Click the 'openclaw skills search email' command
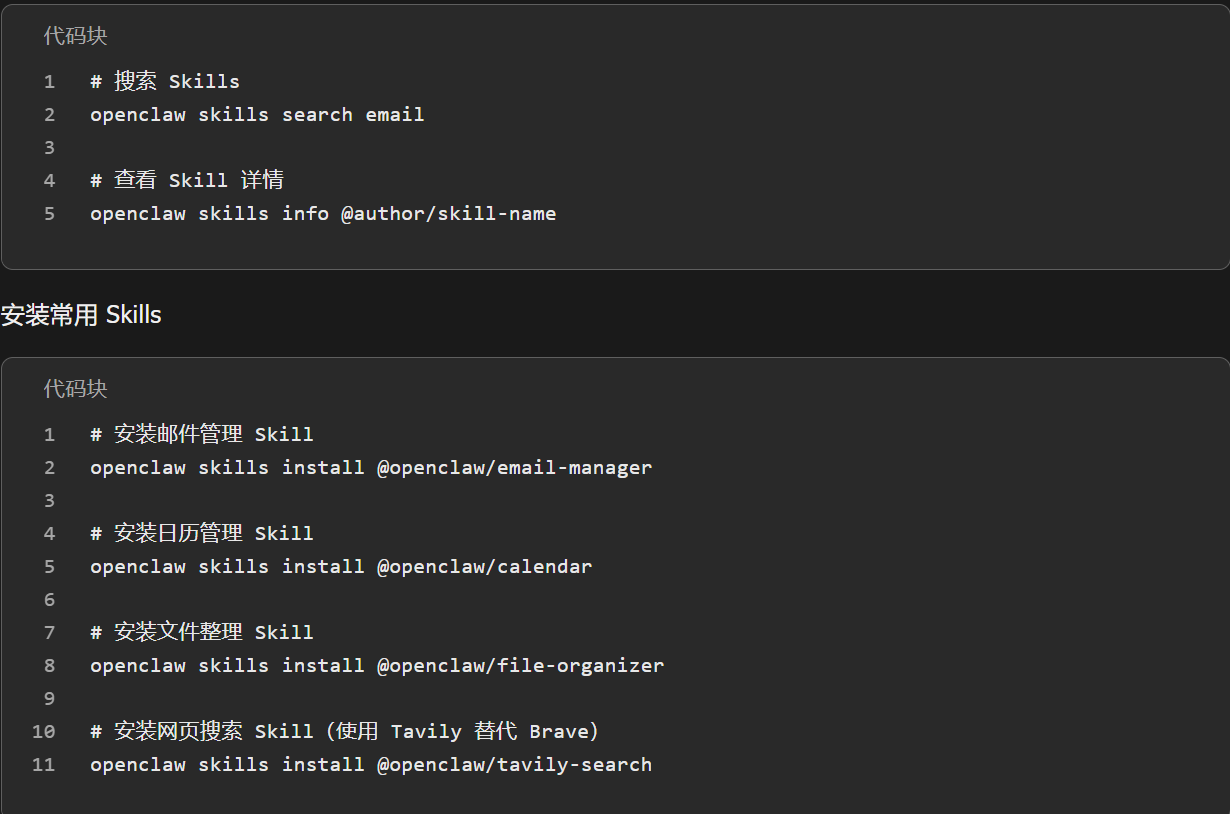Screen dimensions: 1230x814 click(257, 115)
